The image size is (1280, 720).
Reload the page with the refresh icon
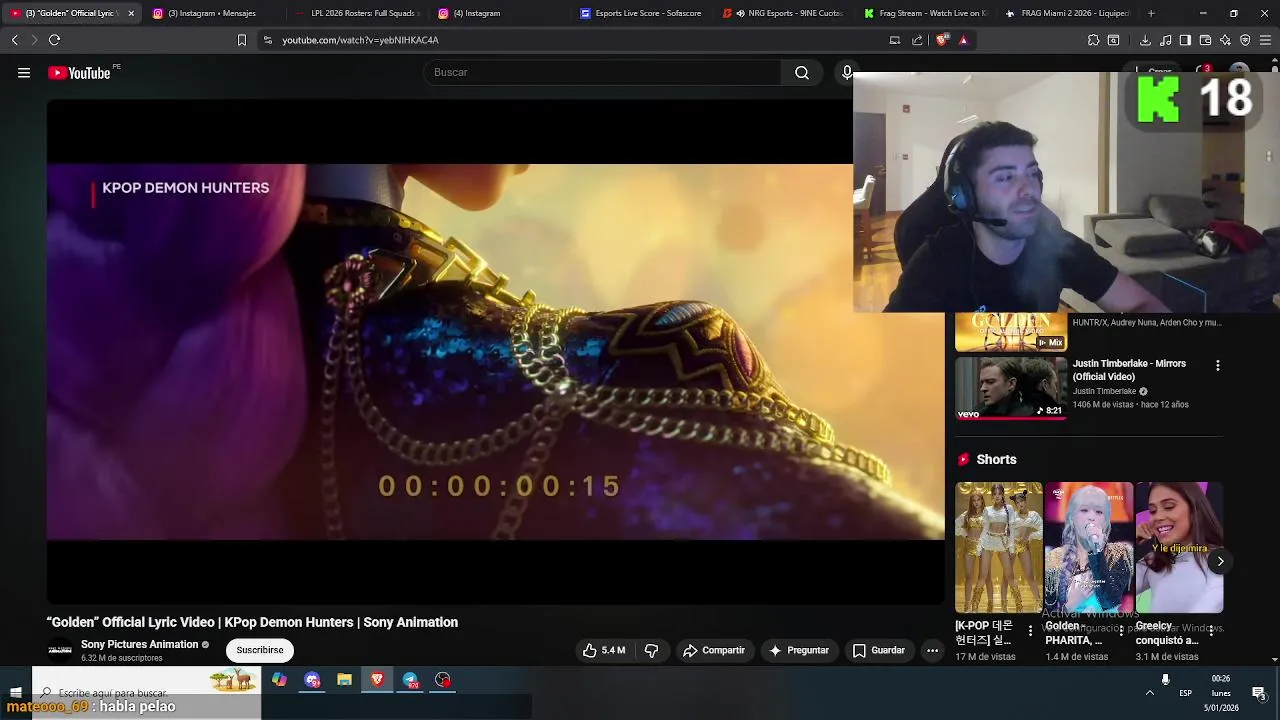coord(54,40)
